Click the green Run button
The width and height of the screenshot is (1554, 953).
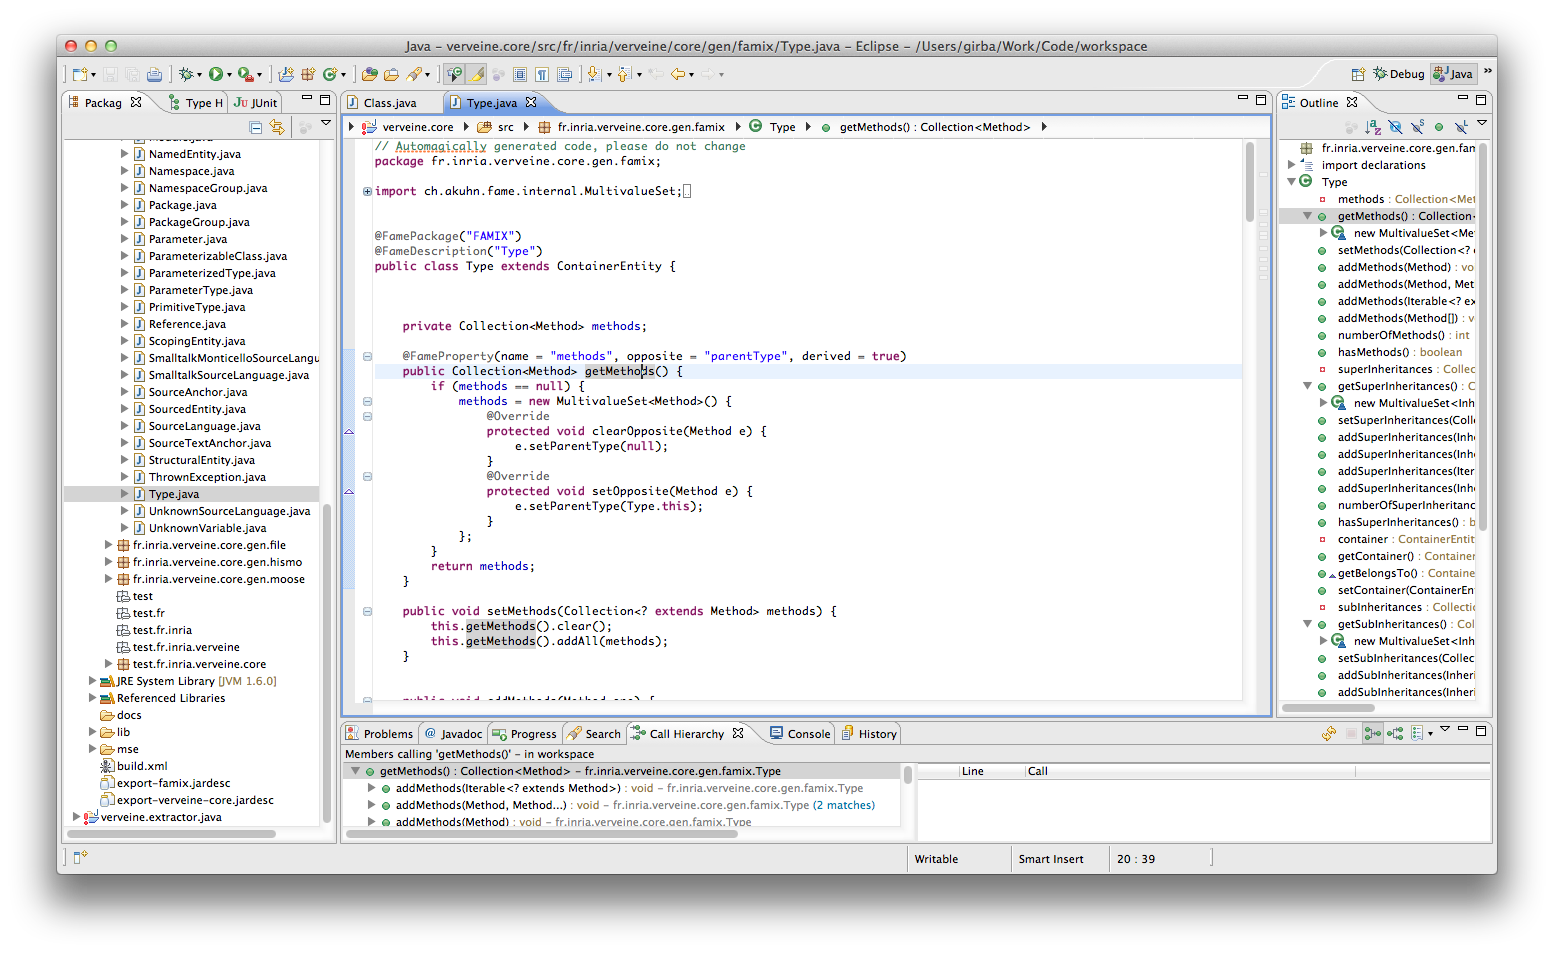pyautogui.click(x=216, y=74)
